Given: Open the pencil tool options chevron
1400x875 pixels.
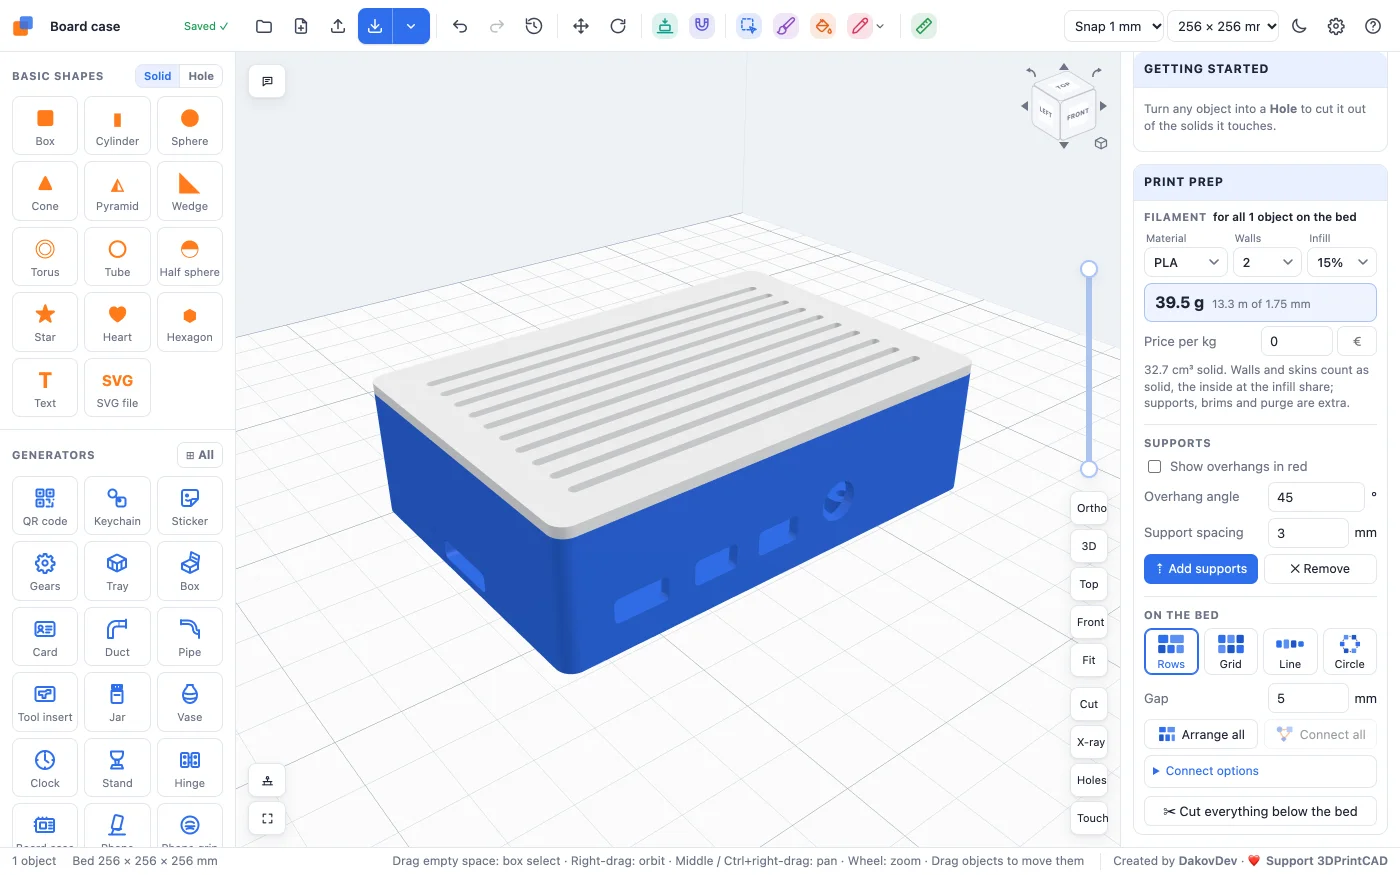Looking at the screenshot, I should [x=880, y=26].
